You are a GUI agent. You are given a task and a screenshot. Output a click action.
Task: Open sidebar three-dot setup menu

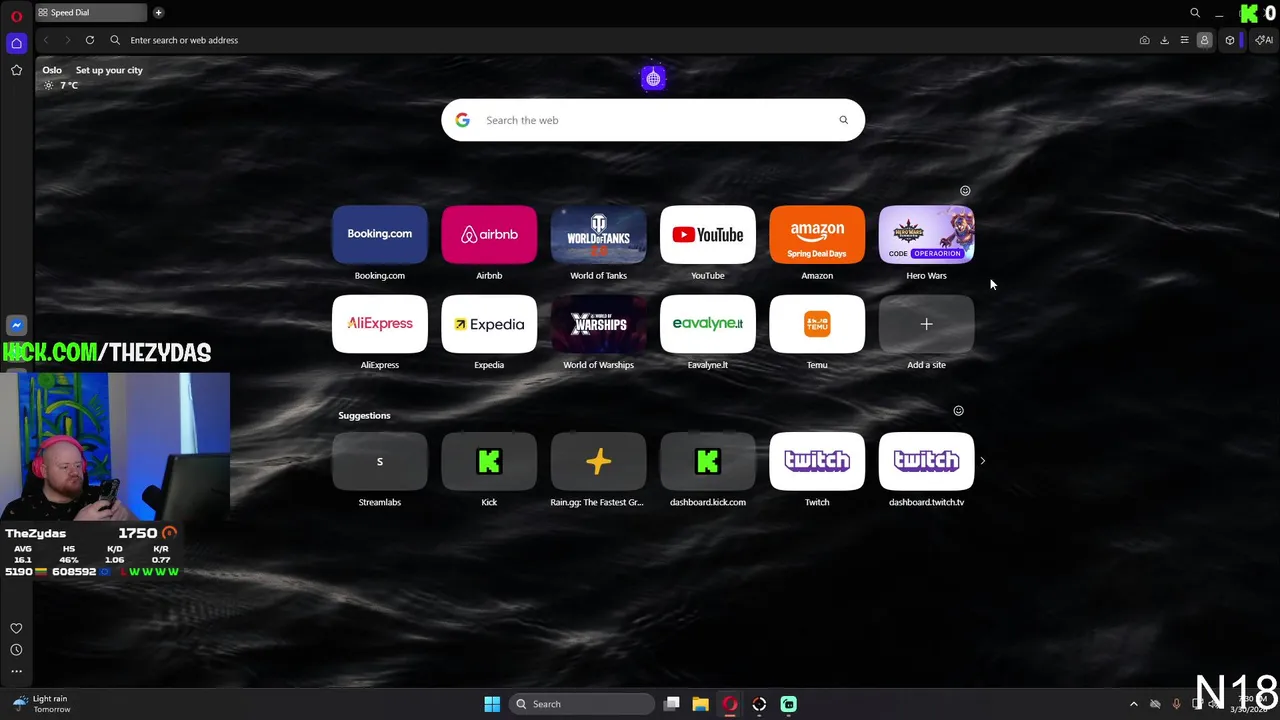click(16, 671)
